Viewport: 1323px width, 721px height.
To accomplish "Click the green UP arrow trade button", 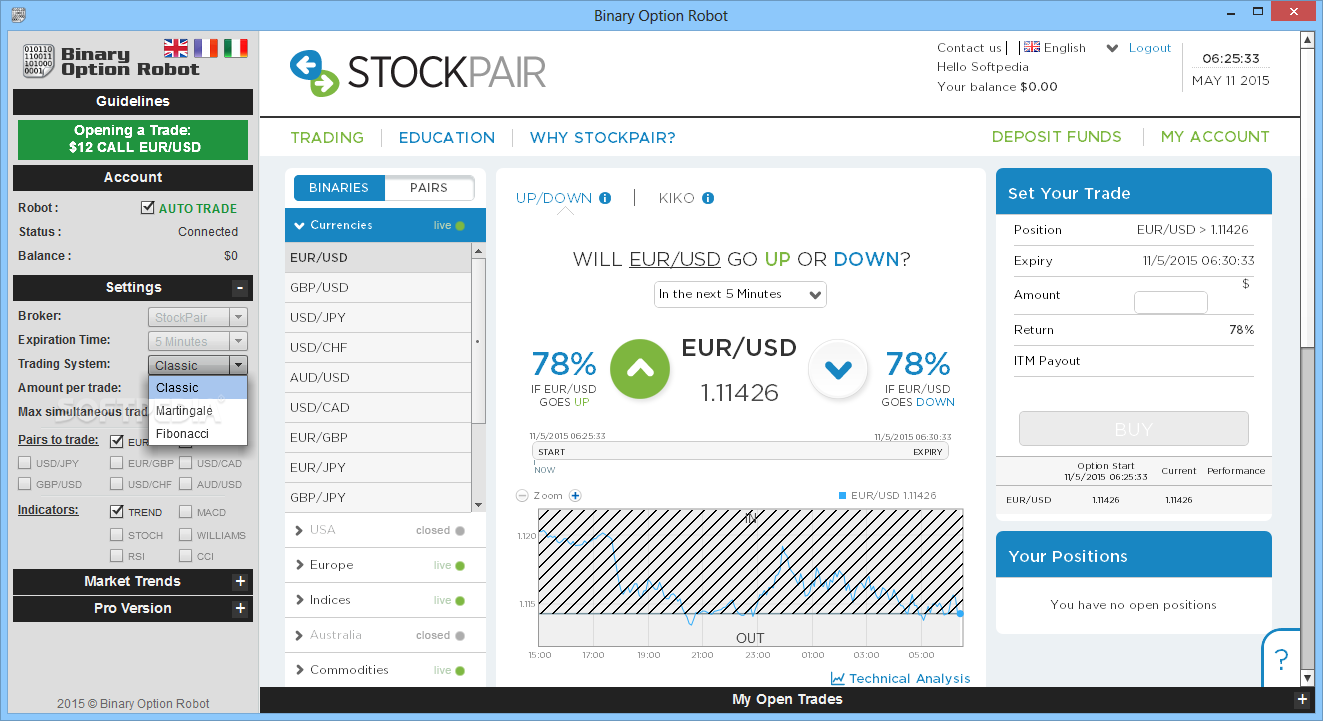I will [x=640, y=369].
